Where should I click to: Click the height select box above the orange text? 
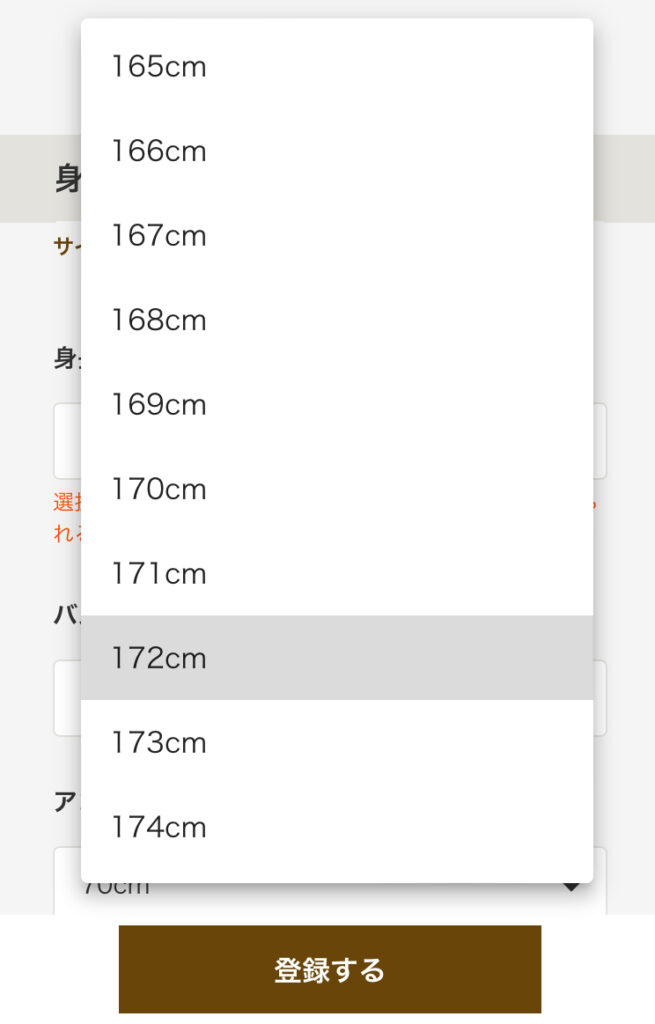coord(67,441)
